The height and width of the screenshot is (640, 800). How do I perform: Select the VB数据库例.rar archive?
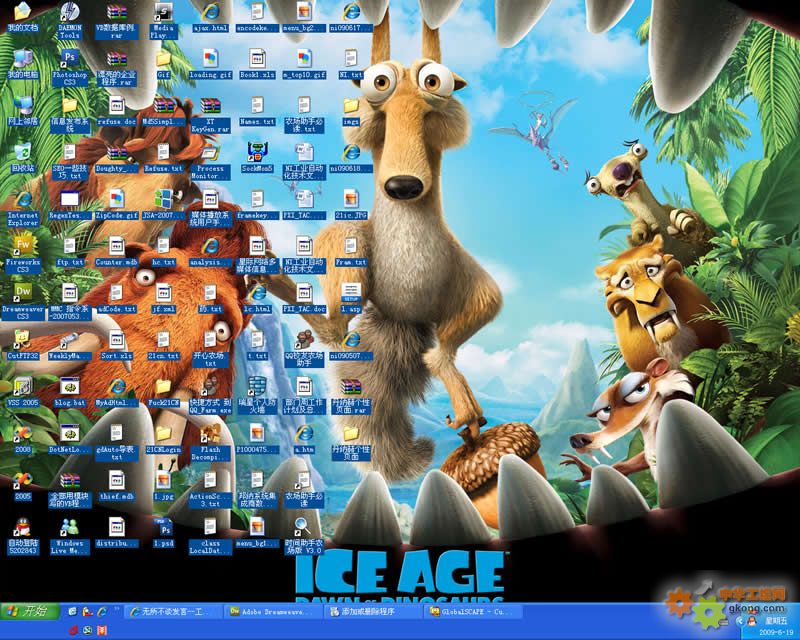click(x=117, y=20)
